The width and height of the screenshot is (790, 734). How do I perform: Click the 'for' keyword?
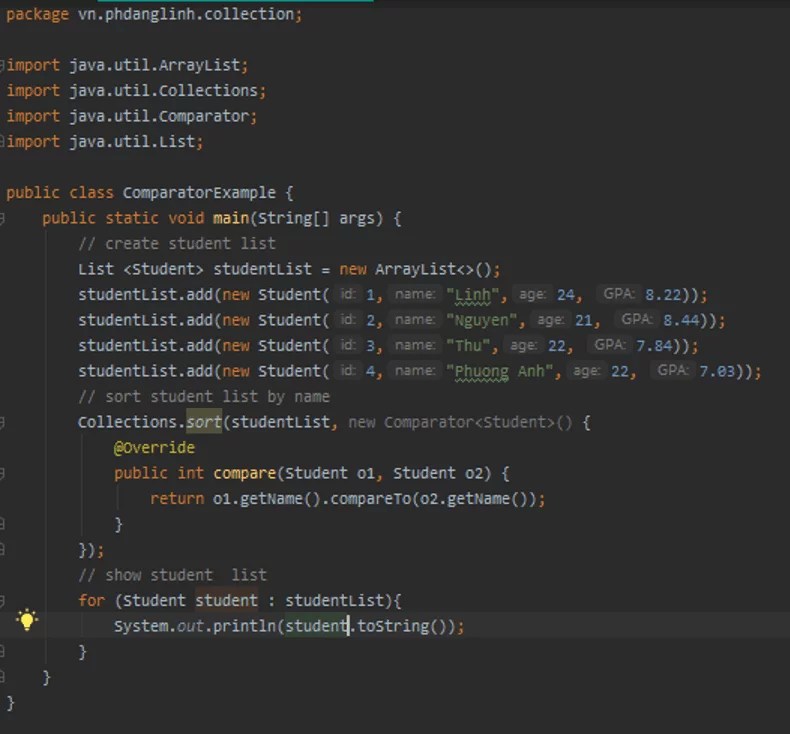[x=91, y=600]
